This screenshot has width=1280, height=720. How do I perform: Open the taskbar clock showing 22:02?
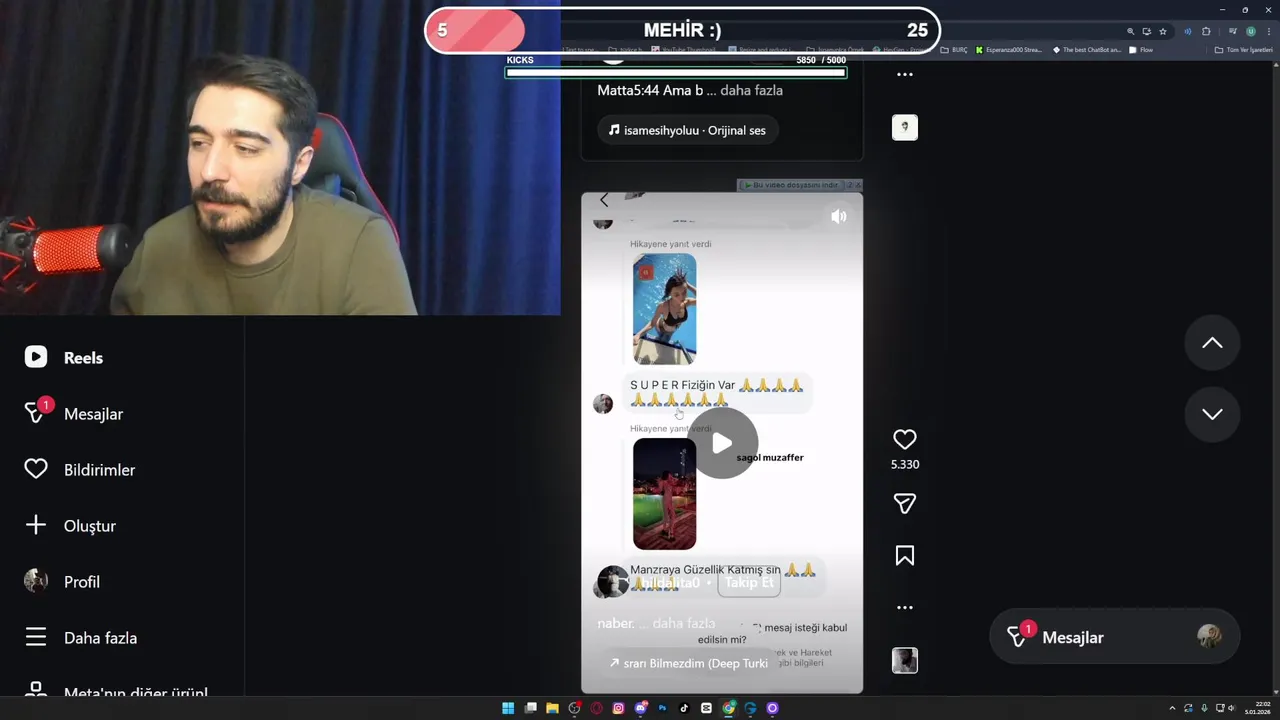[x=1257, y=708]
